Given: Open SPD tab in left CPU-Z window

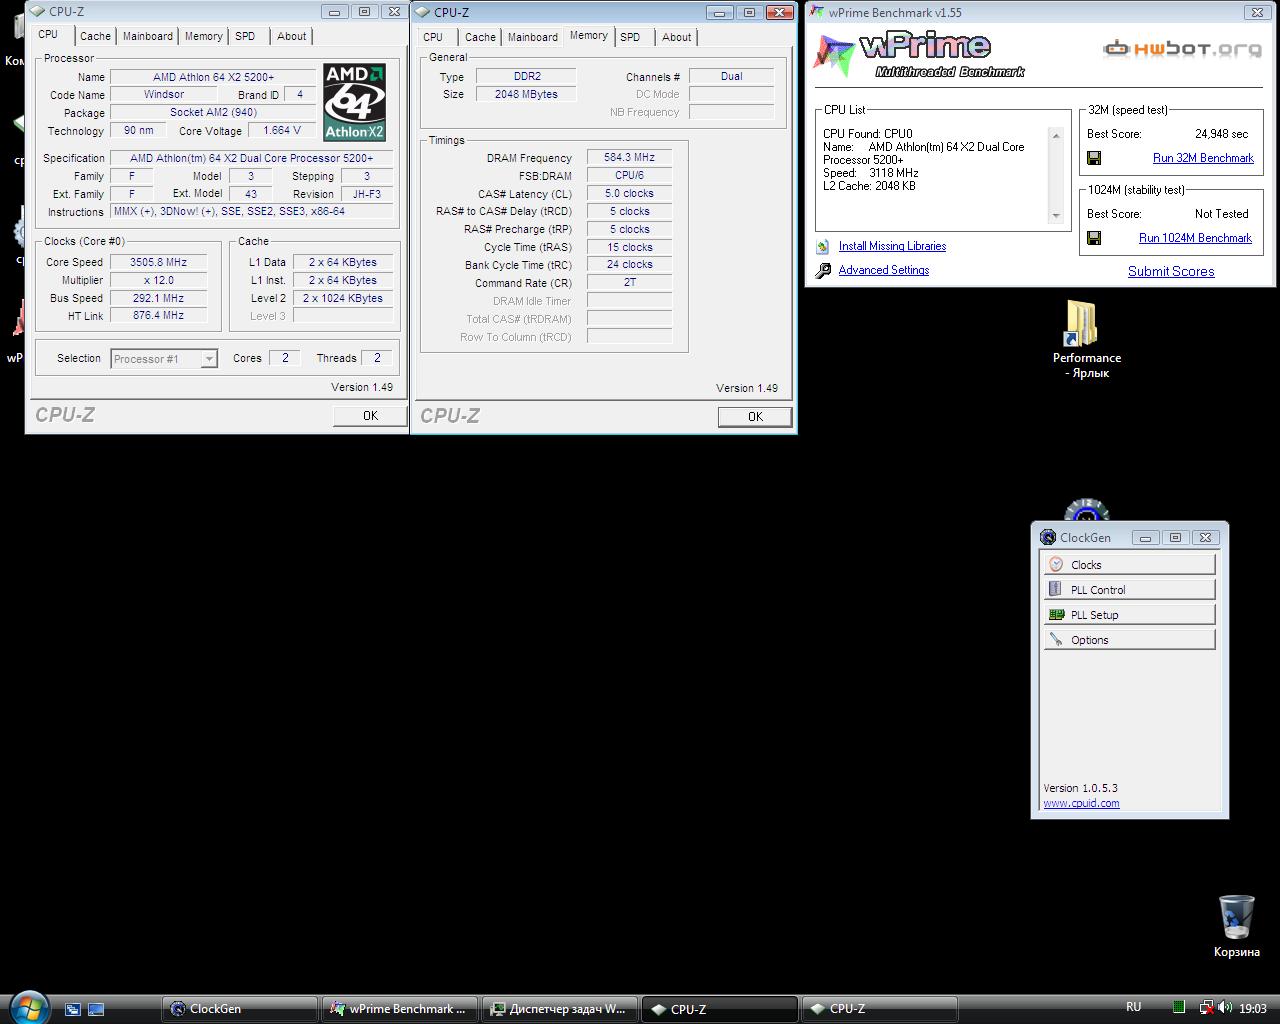Looking at the screenshot, I should [245, 36].
